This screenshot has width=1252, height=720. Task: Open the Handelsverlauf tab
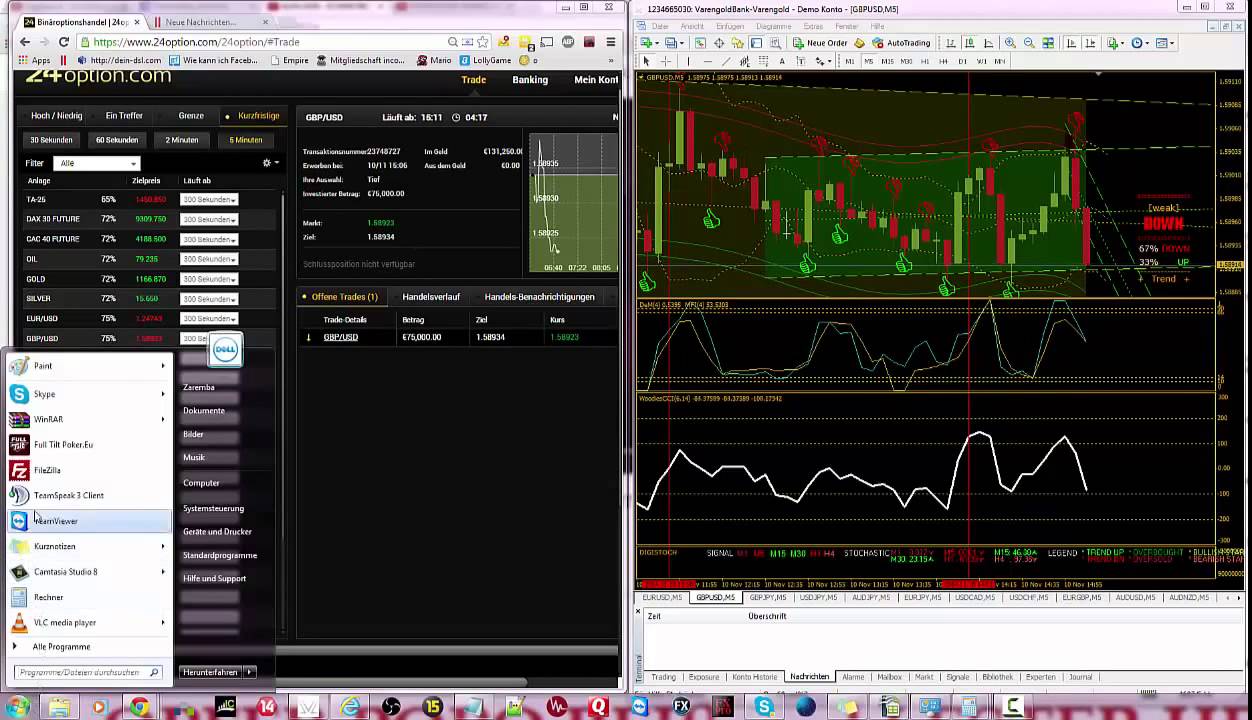pyautogui.click(x=431, y=297)
